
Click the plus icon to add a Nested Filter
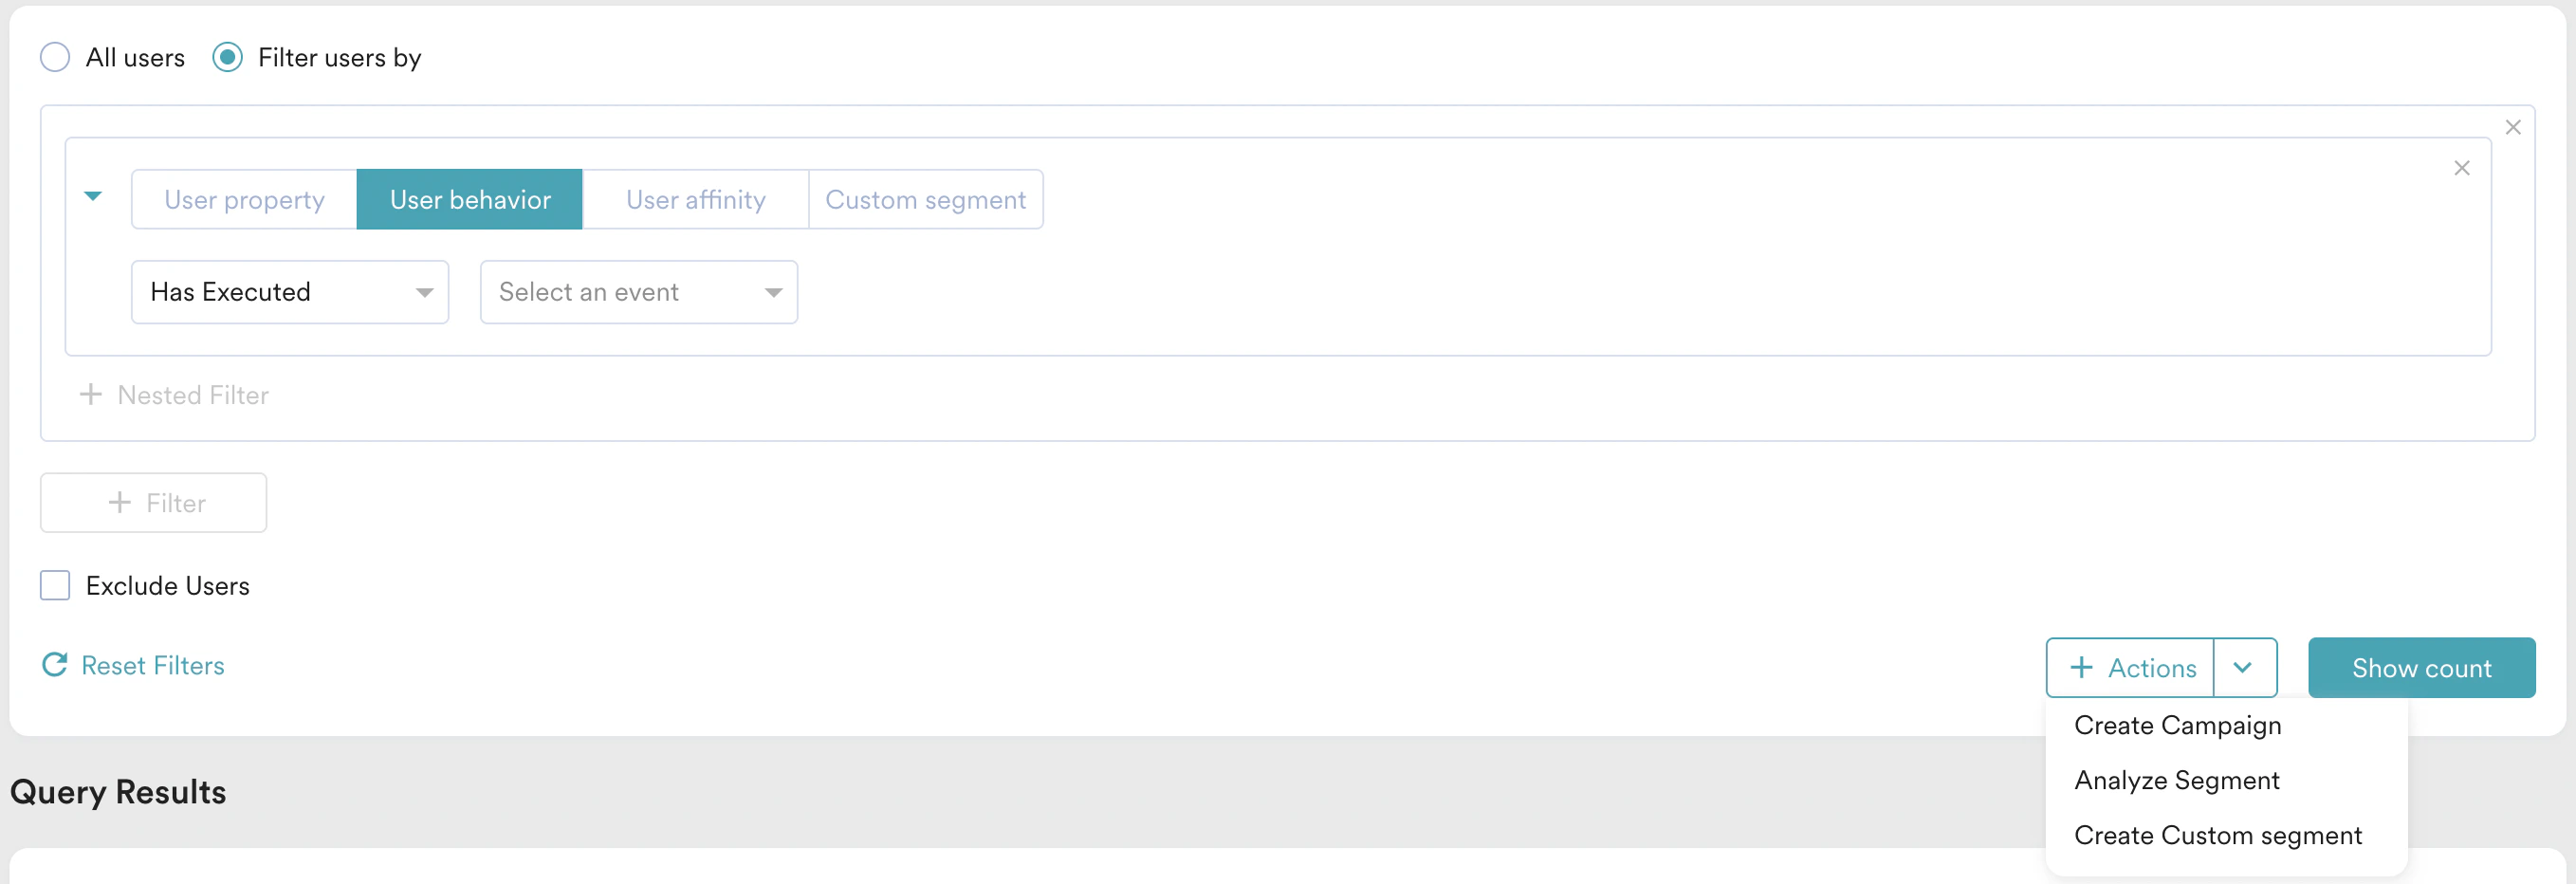[x=91, y=394]
